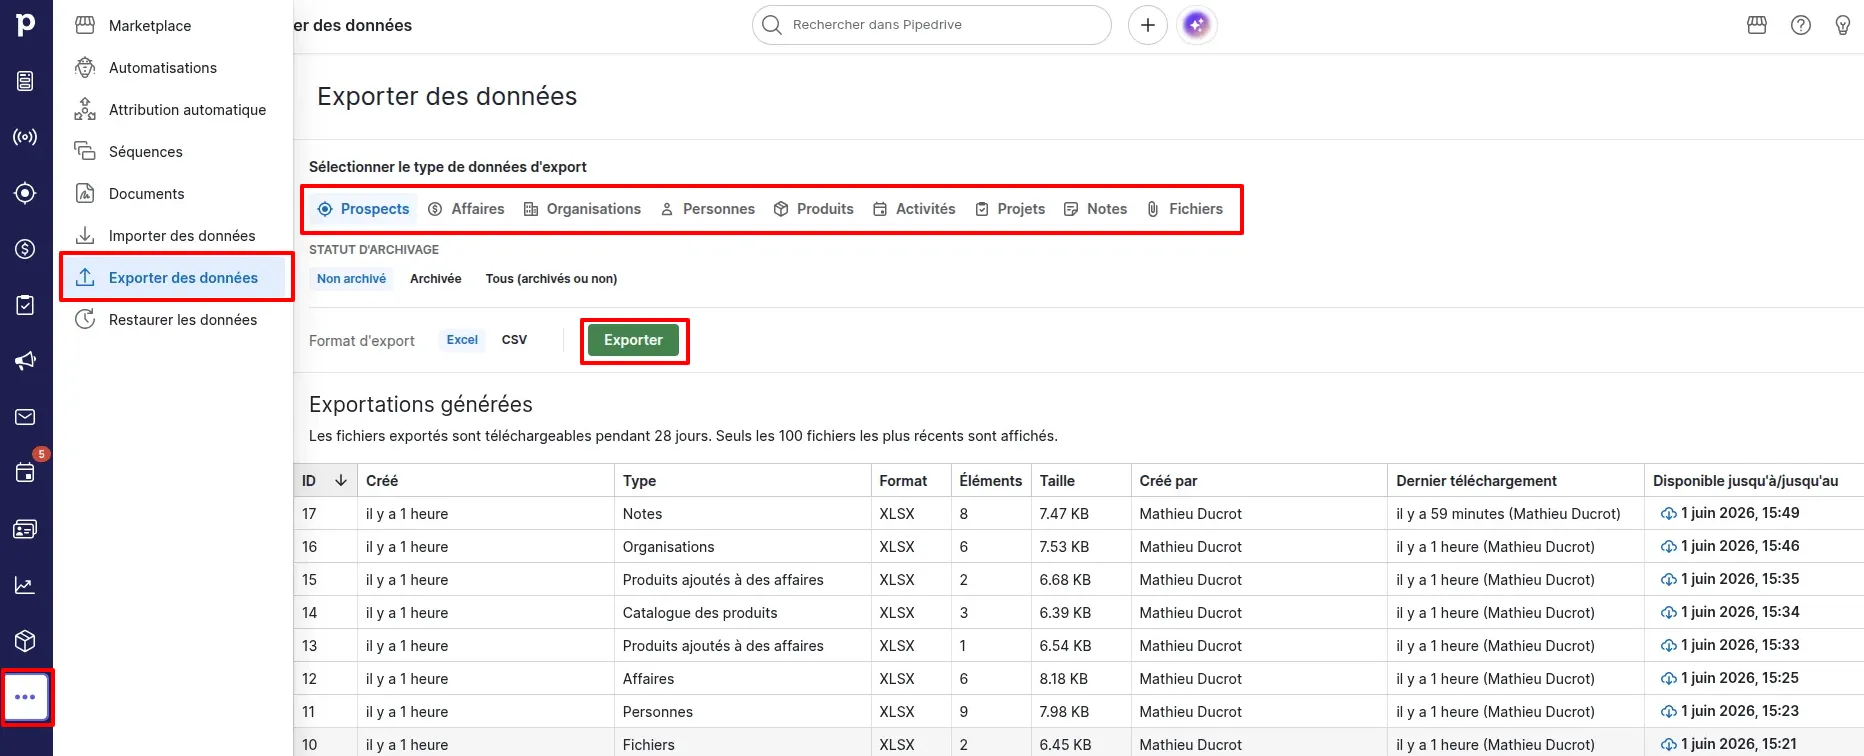Open Automatisations in the side menu
Viewport: 1864px width, 756px height.
(x=174, y=68)
